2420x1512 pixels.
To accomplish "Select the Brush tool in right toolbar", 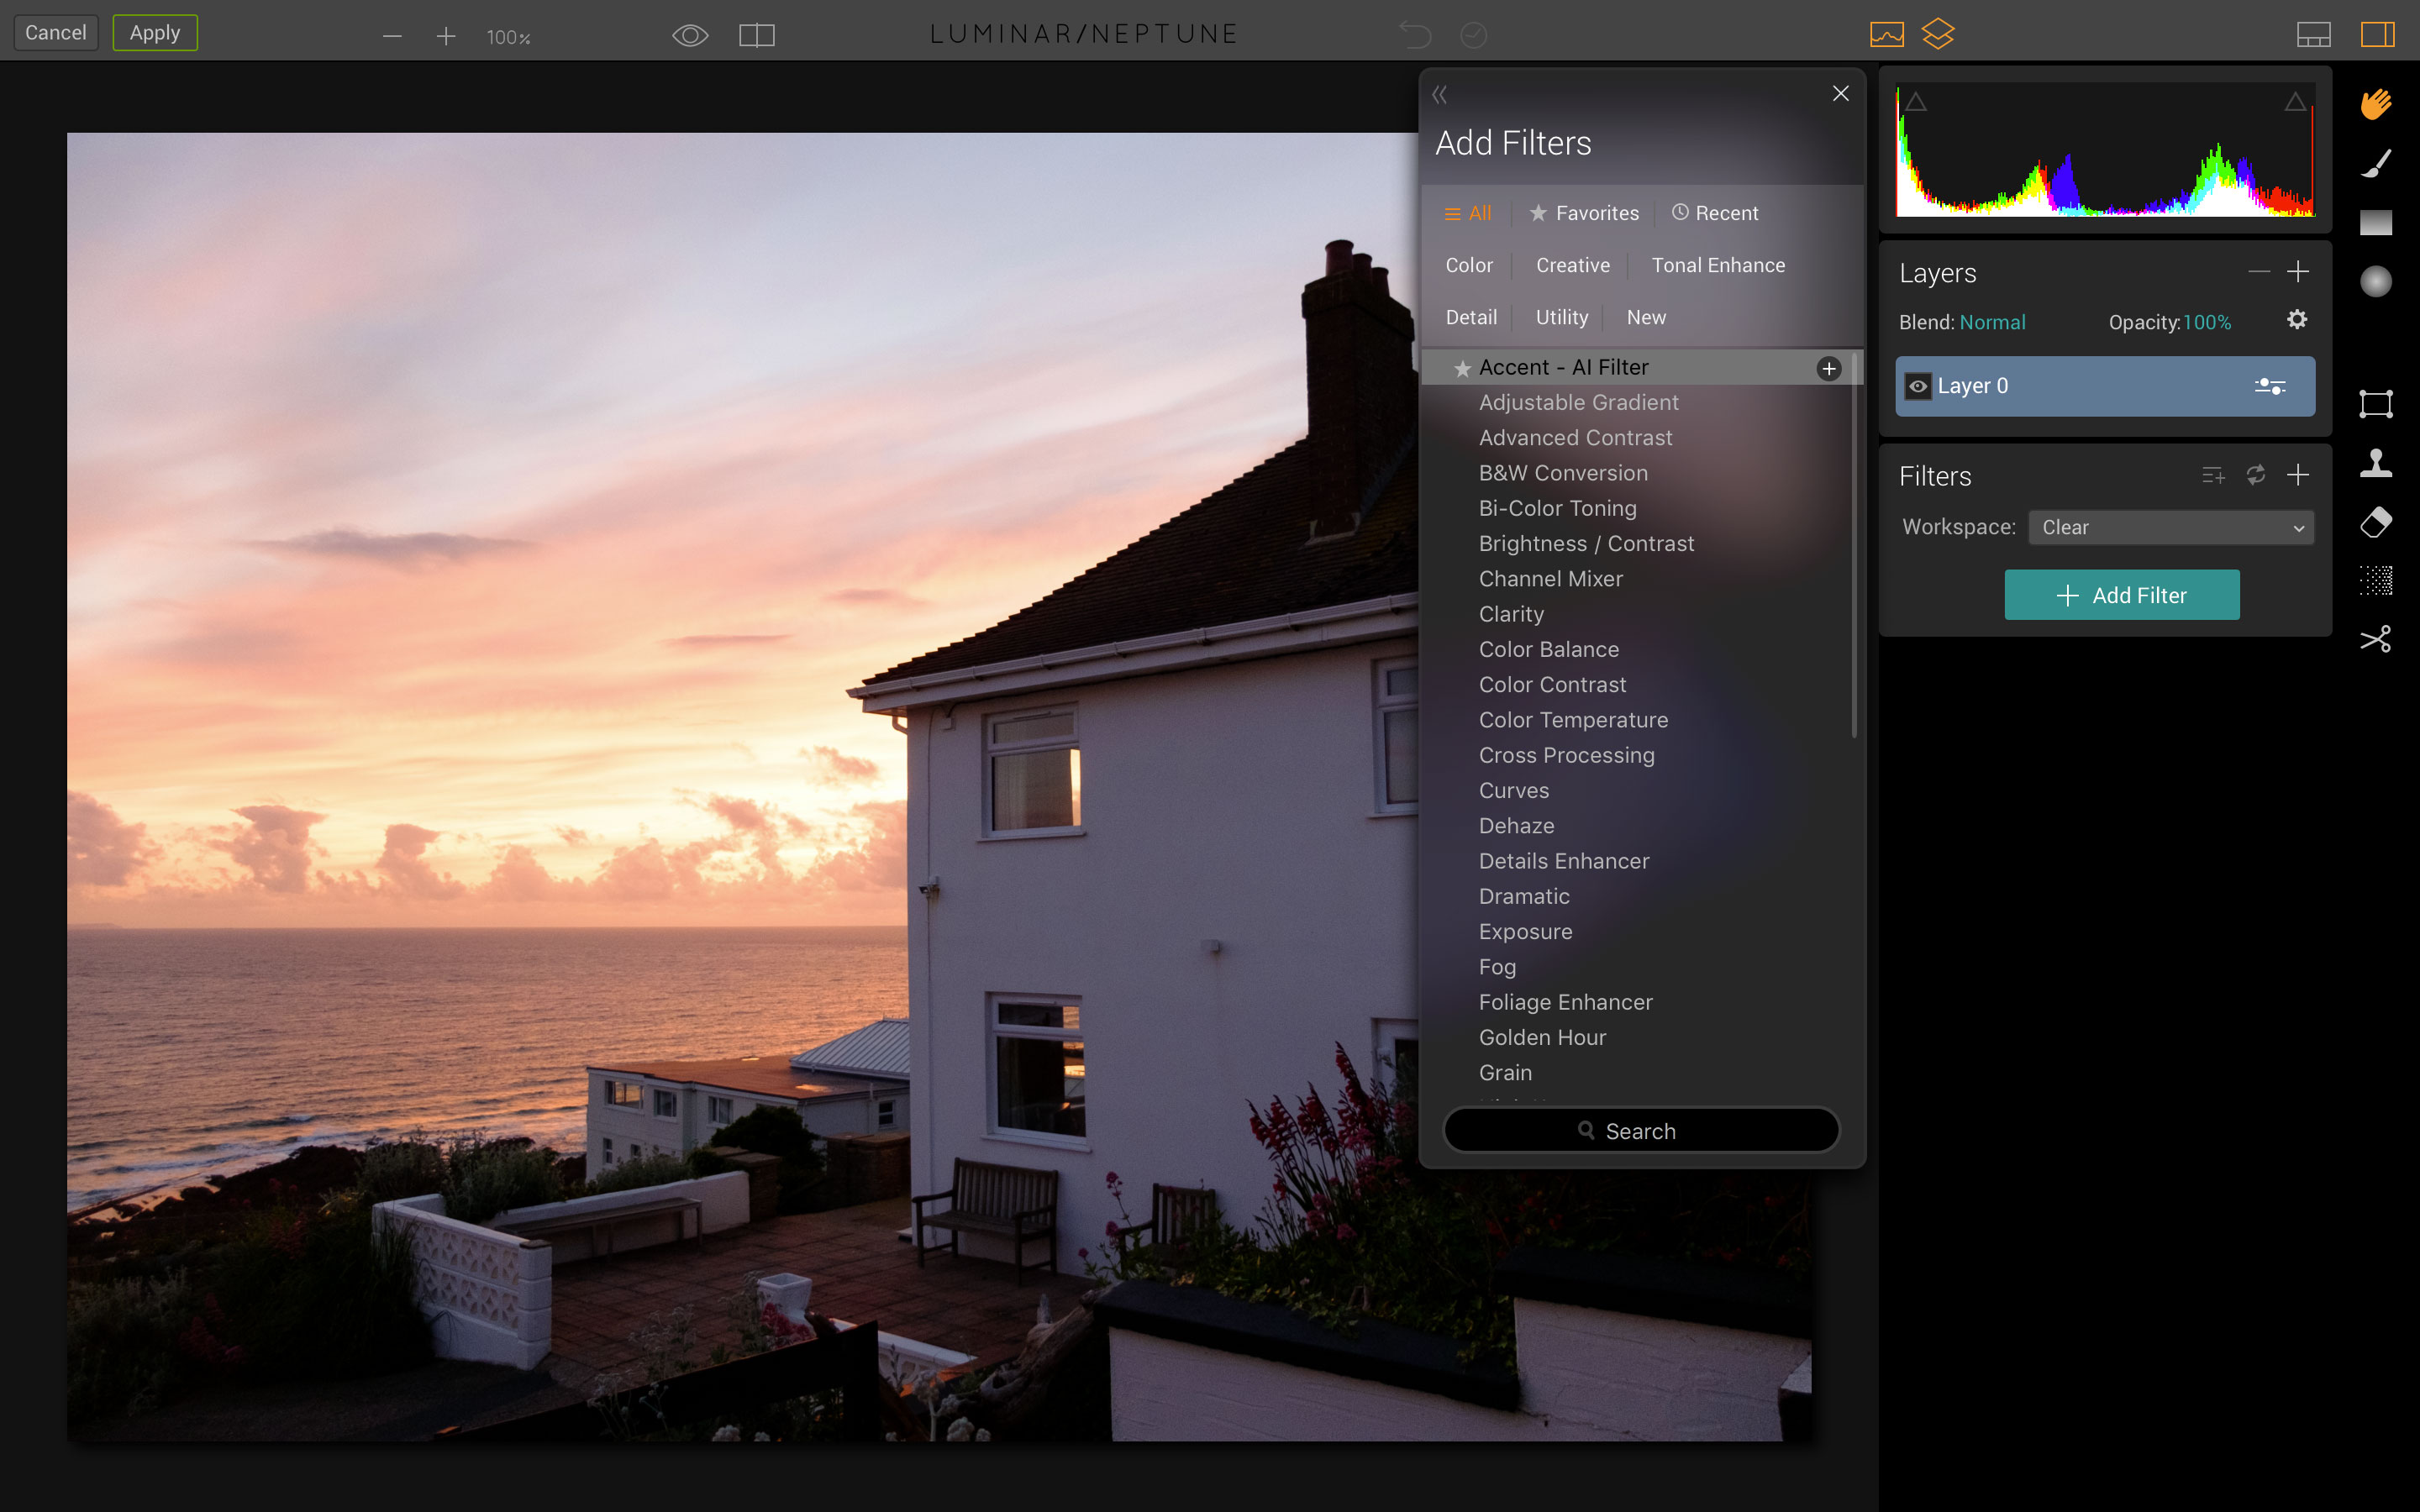I will point(2376,163).
